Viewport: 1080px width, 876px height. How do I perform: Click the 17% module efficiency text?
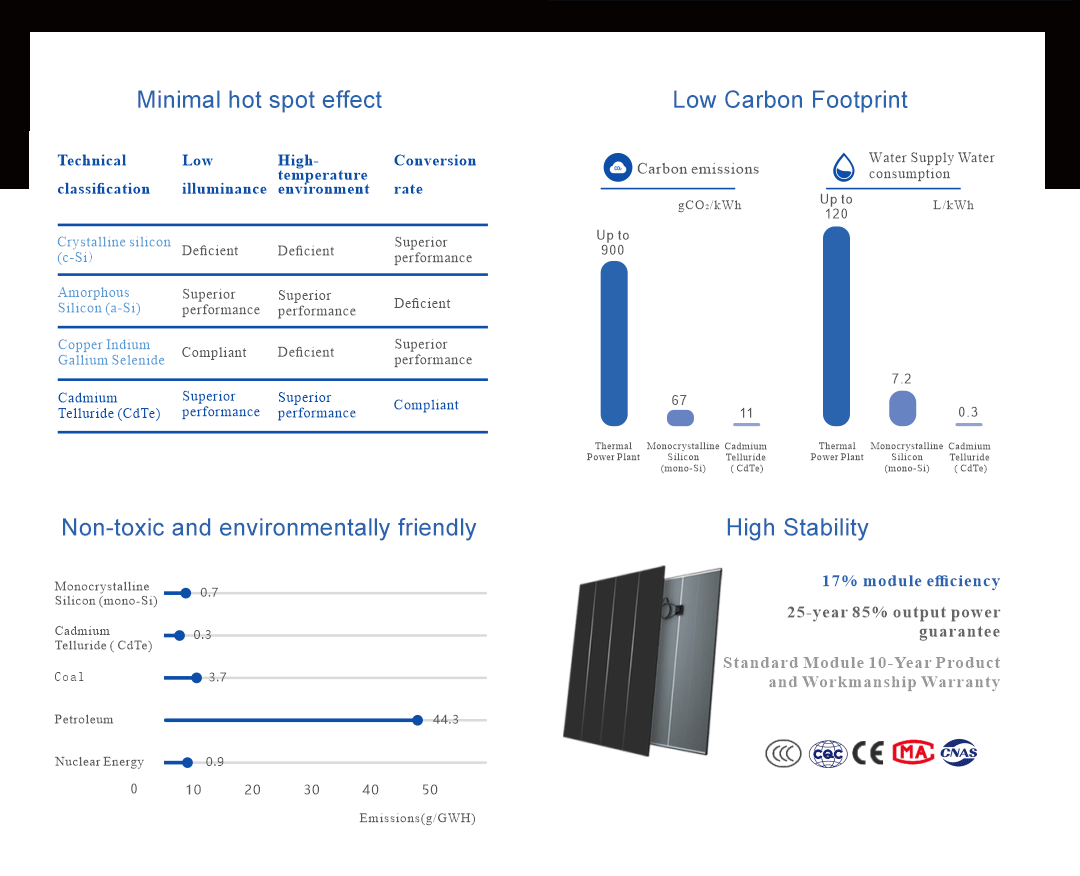(x=910, y=581)
